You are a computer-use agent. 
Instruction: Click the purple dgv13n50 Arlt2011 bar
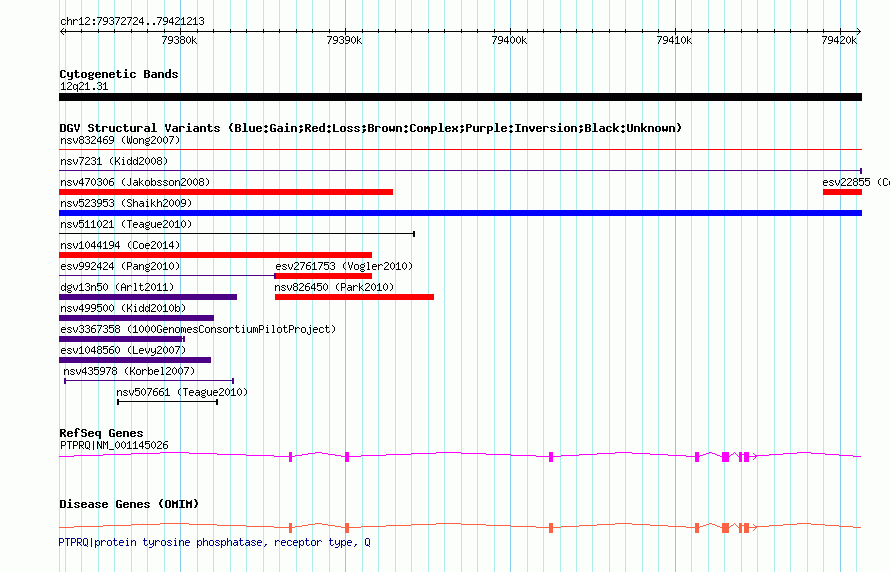pyautogui.click(x=148, y=297)
